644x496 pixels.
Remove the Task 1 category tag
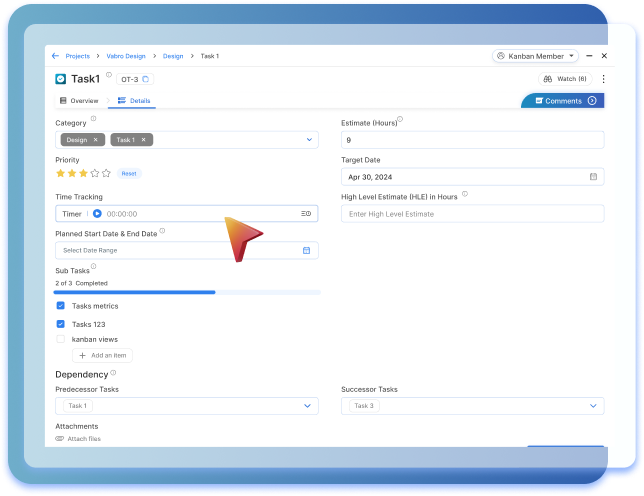pyautogui.click(x=144, y=140)
